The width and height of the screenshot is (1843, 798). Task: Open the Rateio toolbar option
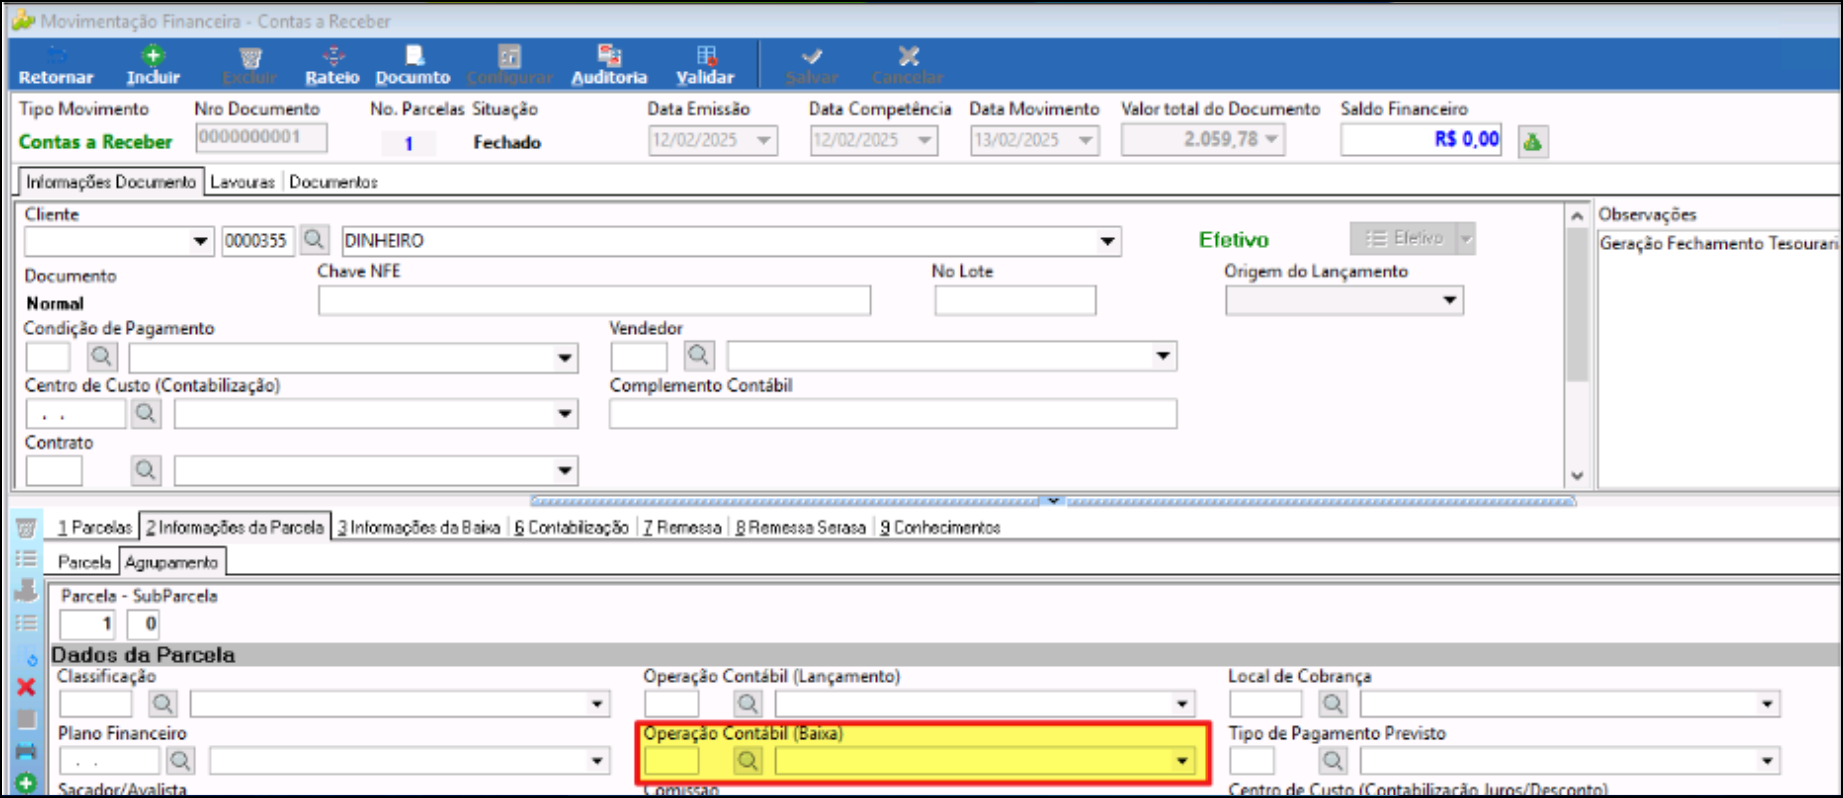click(332, 66)
